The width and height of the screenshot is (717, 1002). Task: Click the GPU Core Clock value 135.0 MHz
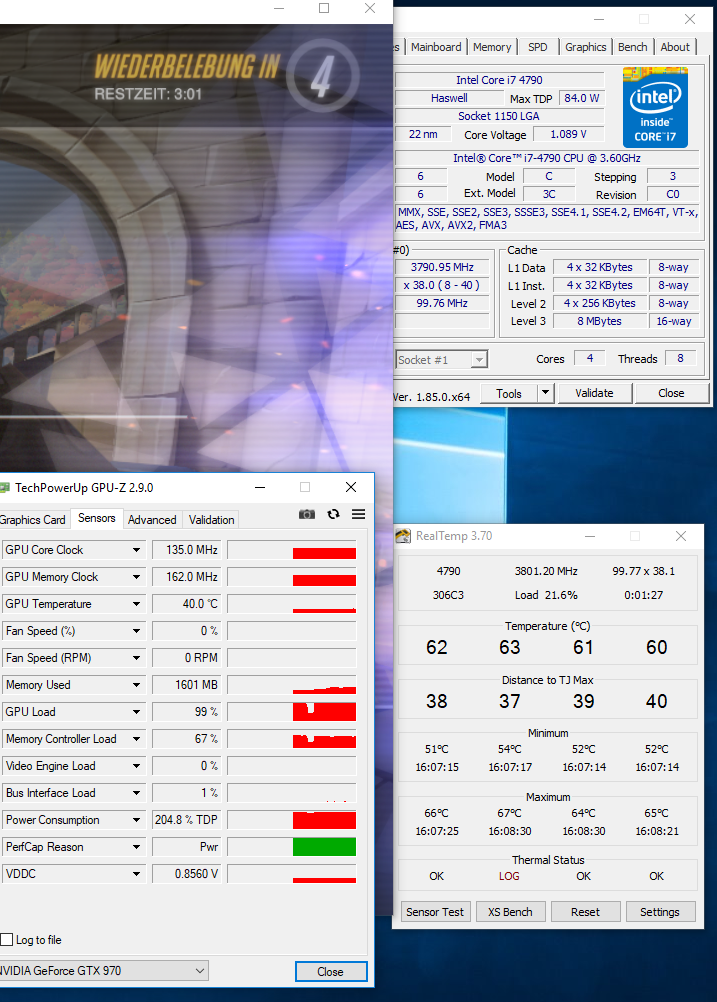coord(187,550)
